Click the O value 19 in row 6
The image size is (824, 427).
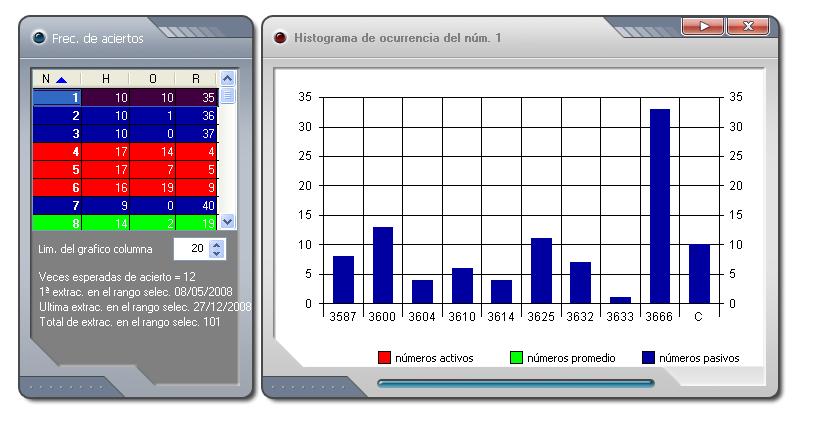click(x=167, y=188)
